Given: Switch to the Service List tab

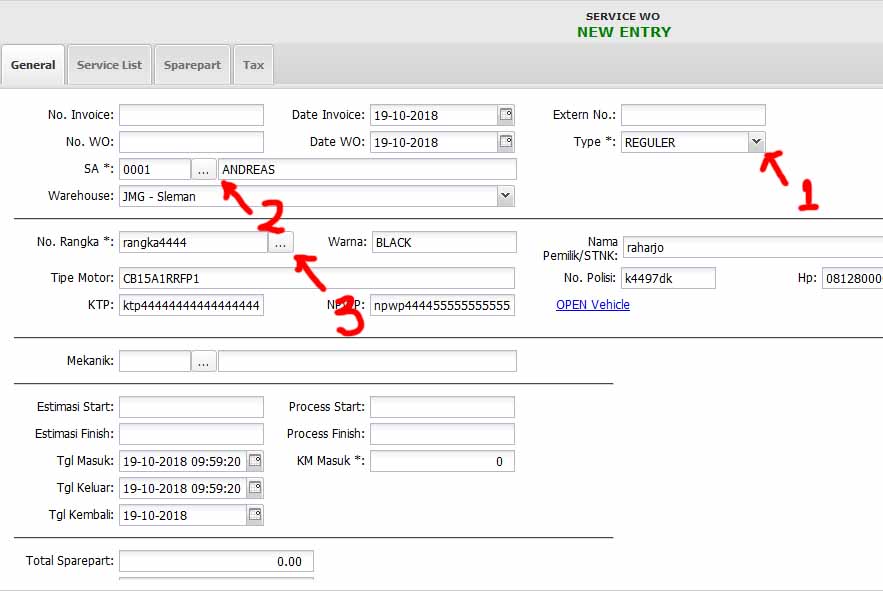Looking at the screenshot, I should coord(109,65).
